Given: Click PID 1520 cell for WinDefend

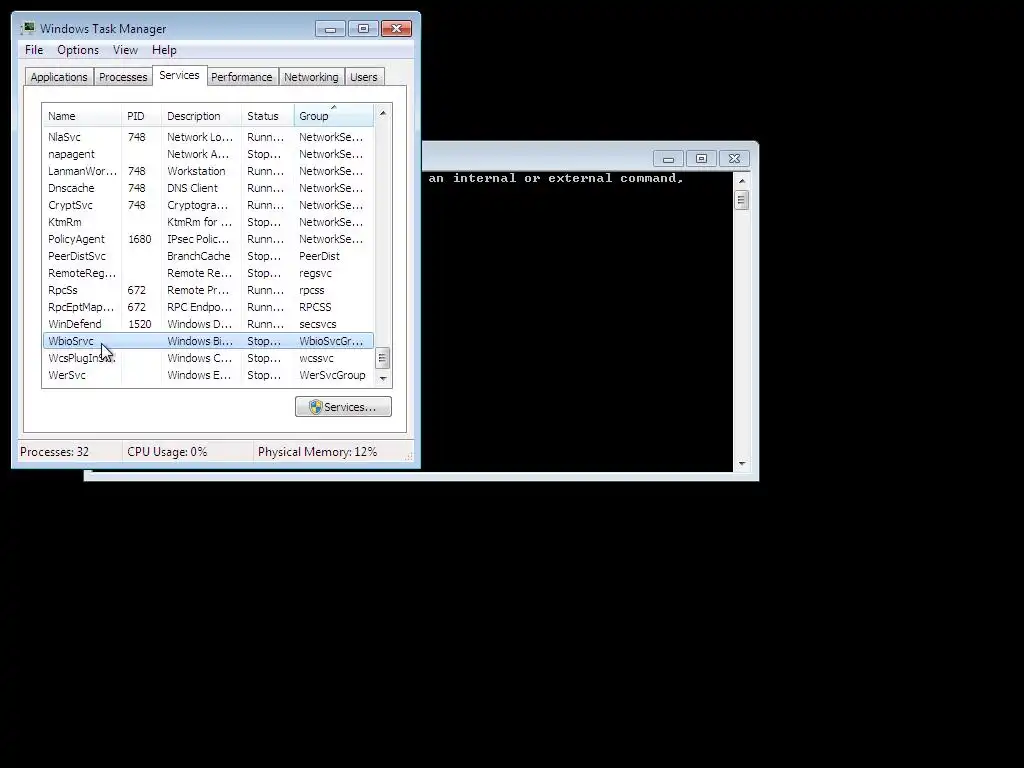Looking at the screenshot, I should (140, 324).
